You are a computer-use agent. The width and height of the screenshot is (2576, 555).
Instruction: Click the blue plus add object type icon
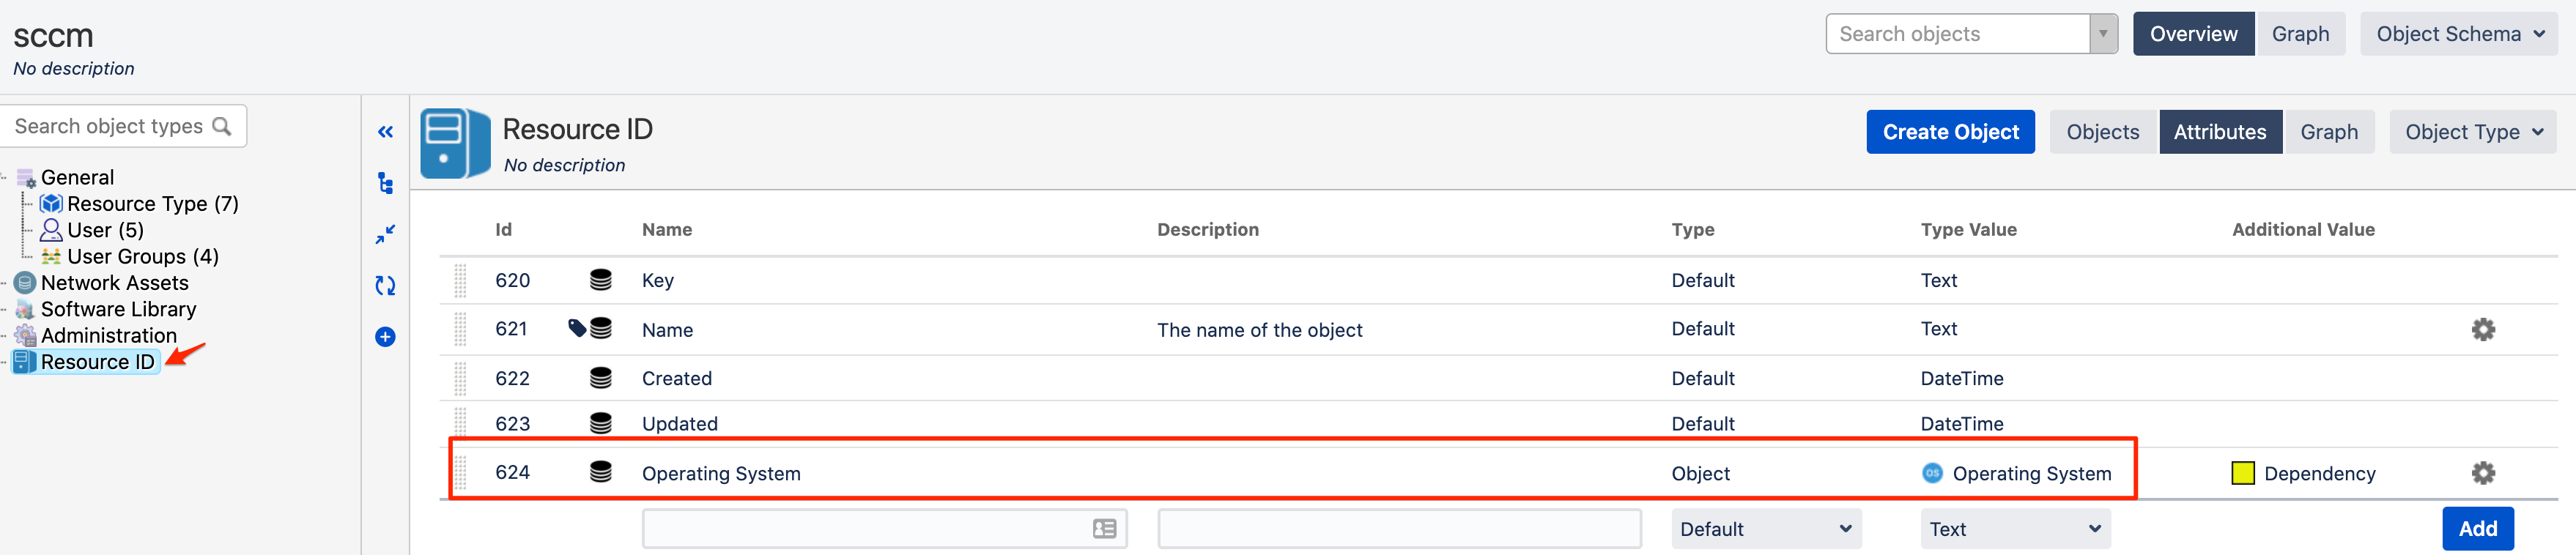pos(385,337)
